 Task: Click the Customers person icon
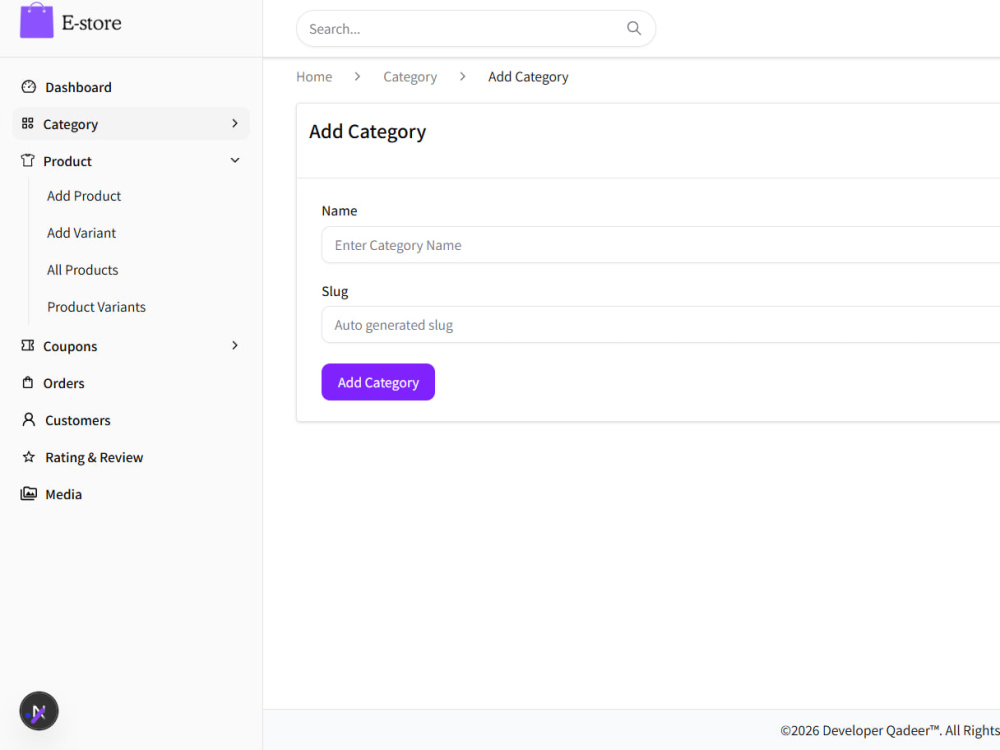pyautogui.click(x=29, y=420)
